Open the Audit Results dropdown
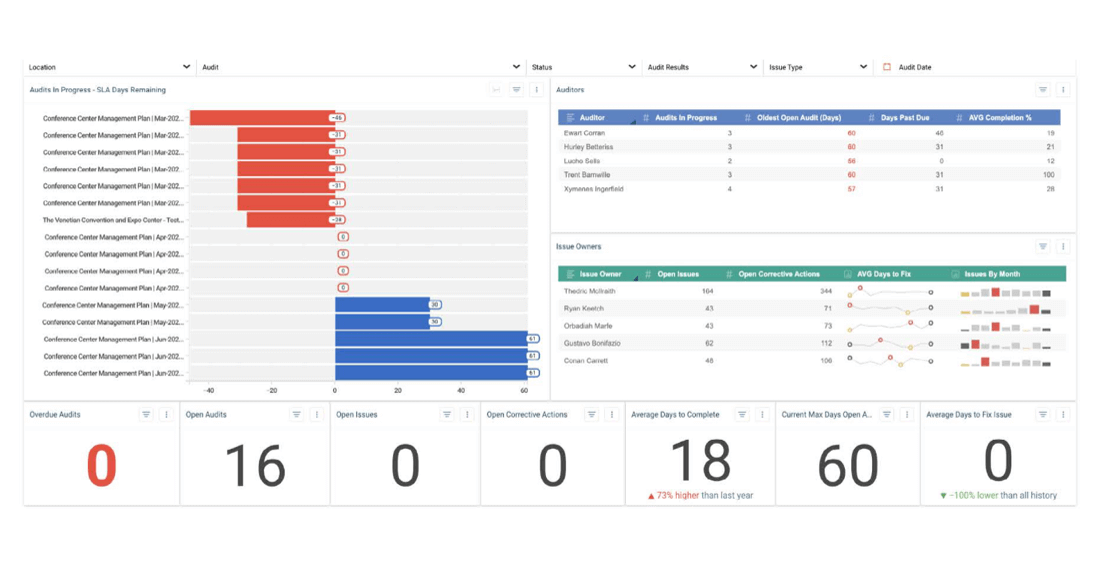Image resolution: width=1100 pixels, height=562 pixels. click(x=754, y=67)
